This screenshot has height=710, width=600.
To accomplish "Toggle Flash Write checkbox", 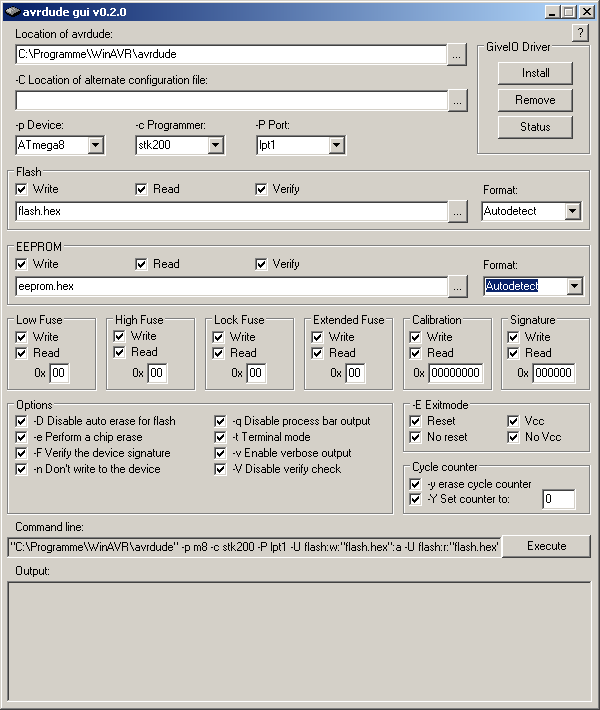I will click(x=21, y=189).
